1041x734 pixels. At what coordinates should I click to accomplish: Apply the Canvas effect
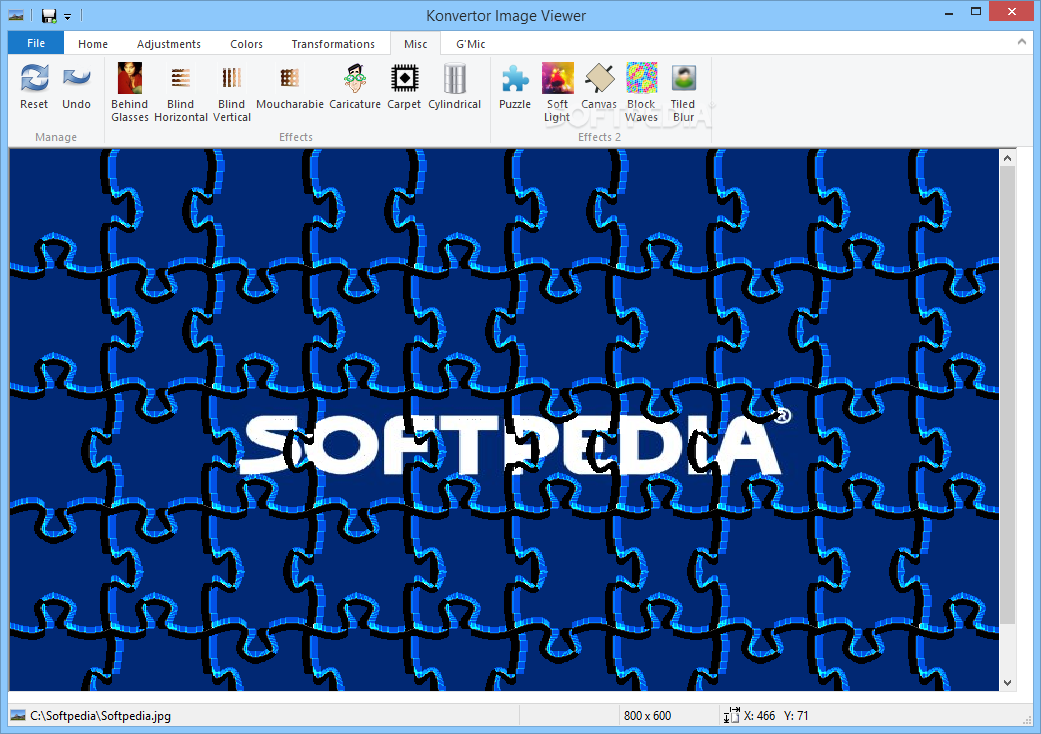(x=599, y=87)
